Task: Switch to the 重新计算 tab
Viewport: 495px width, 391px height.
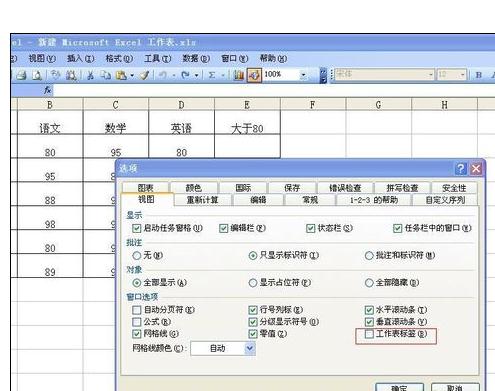Action: coord(202,200)
